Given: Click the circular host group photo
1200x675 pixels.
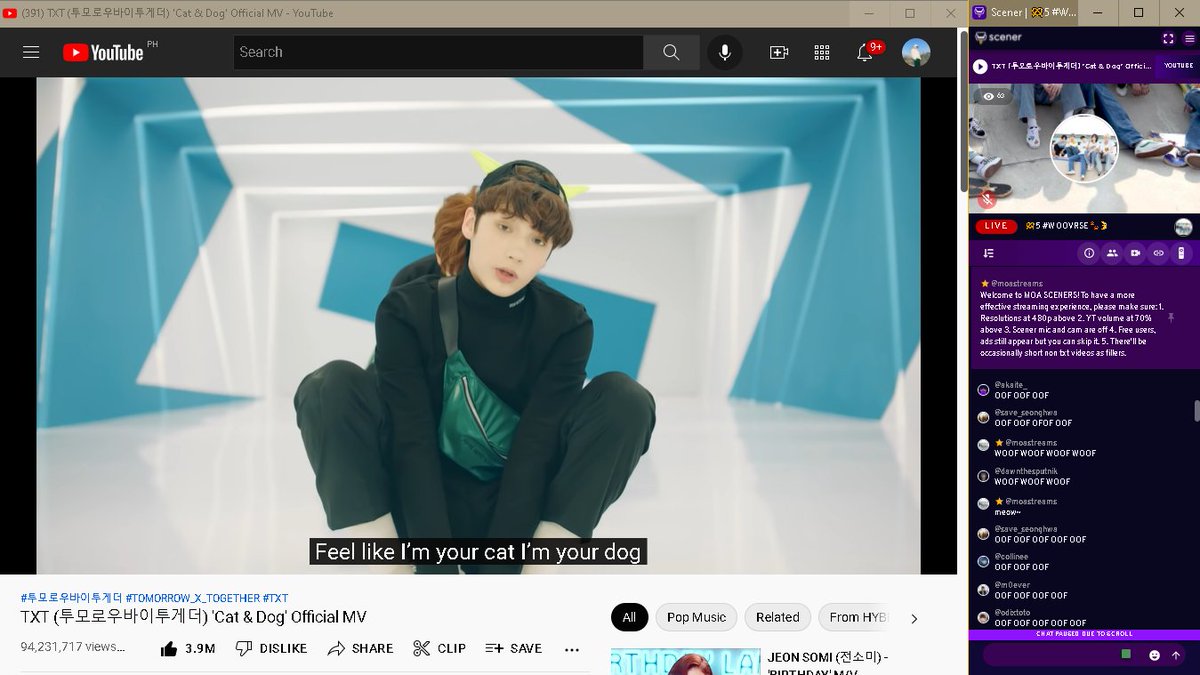Looking at the screenshot, I should (x=1084, y=149).
